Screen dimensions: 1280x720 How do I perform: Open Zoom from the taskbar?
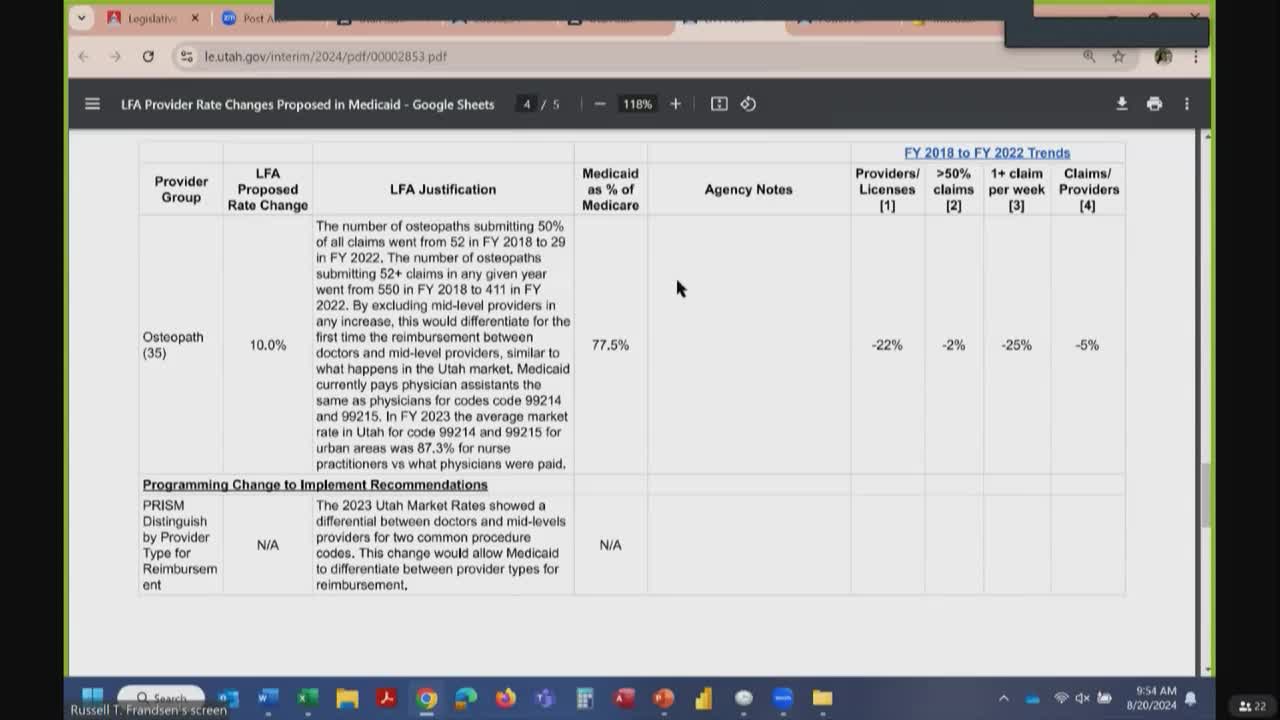pos(783,698)
